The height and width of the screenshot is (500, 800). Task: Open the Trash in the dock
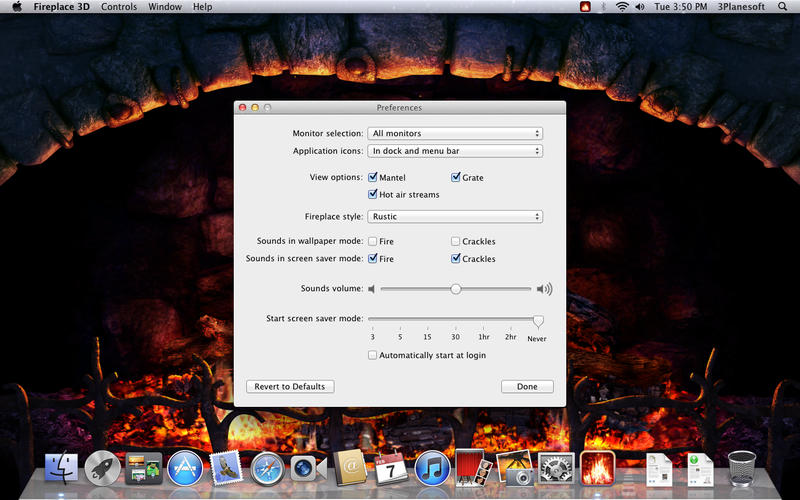click(741, 468)
